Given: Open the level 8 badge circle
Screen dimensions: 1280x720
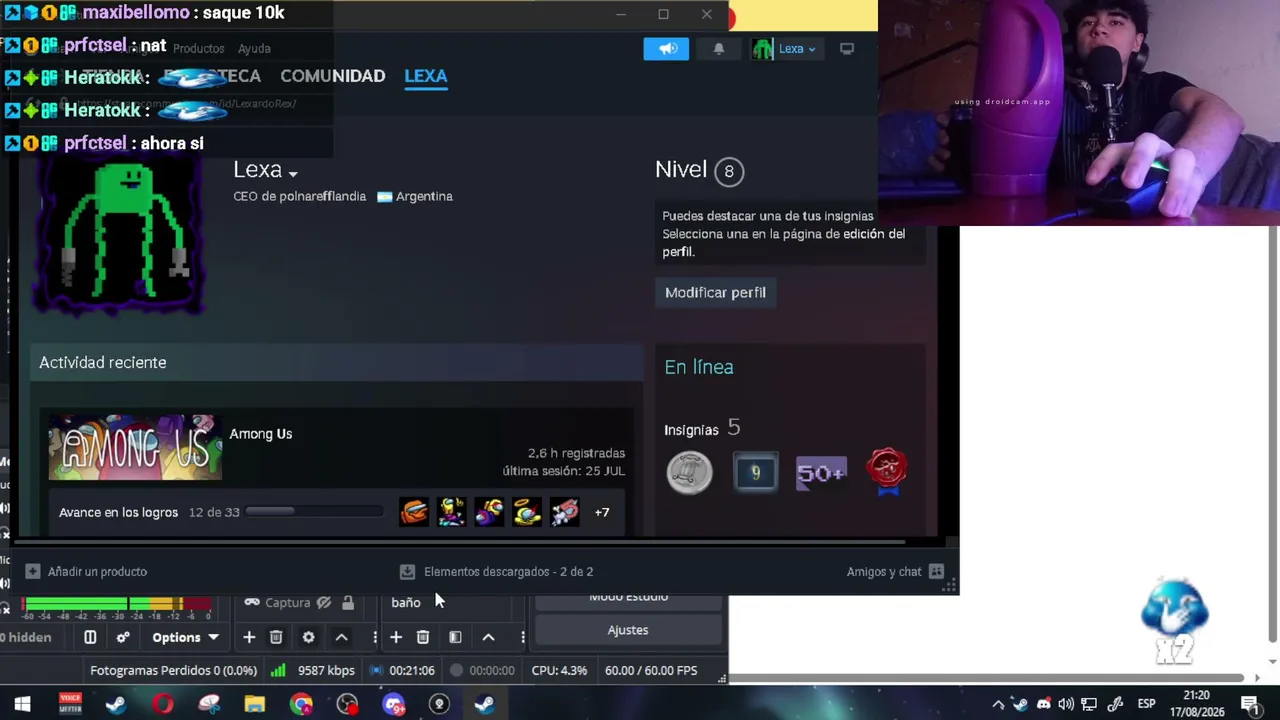Looking at the screenshot, I should tap(729, 171).
